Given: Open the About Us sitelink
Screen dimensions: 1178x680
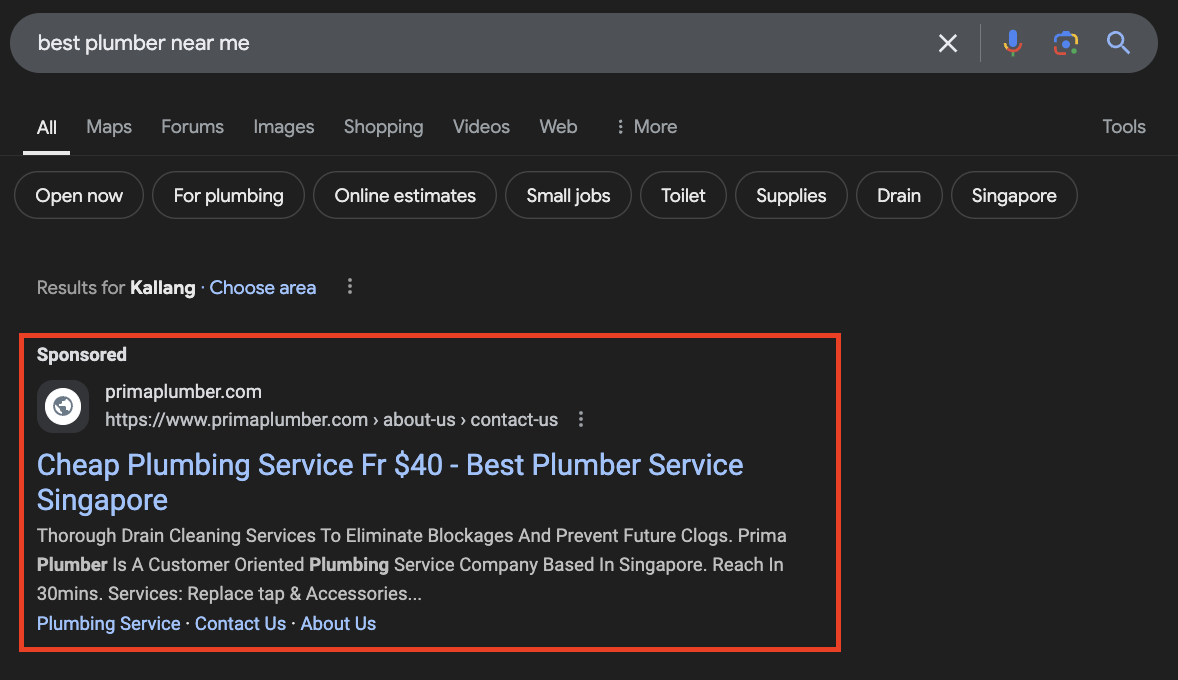Looking at the screenshot, I should click(x=338, y=624).
